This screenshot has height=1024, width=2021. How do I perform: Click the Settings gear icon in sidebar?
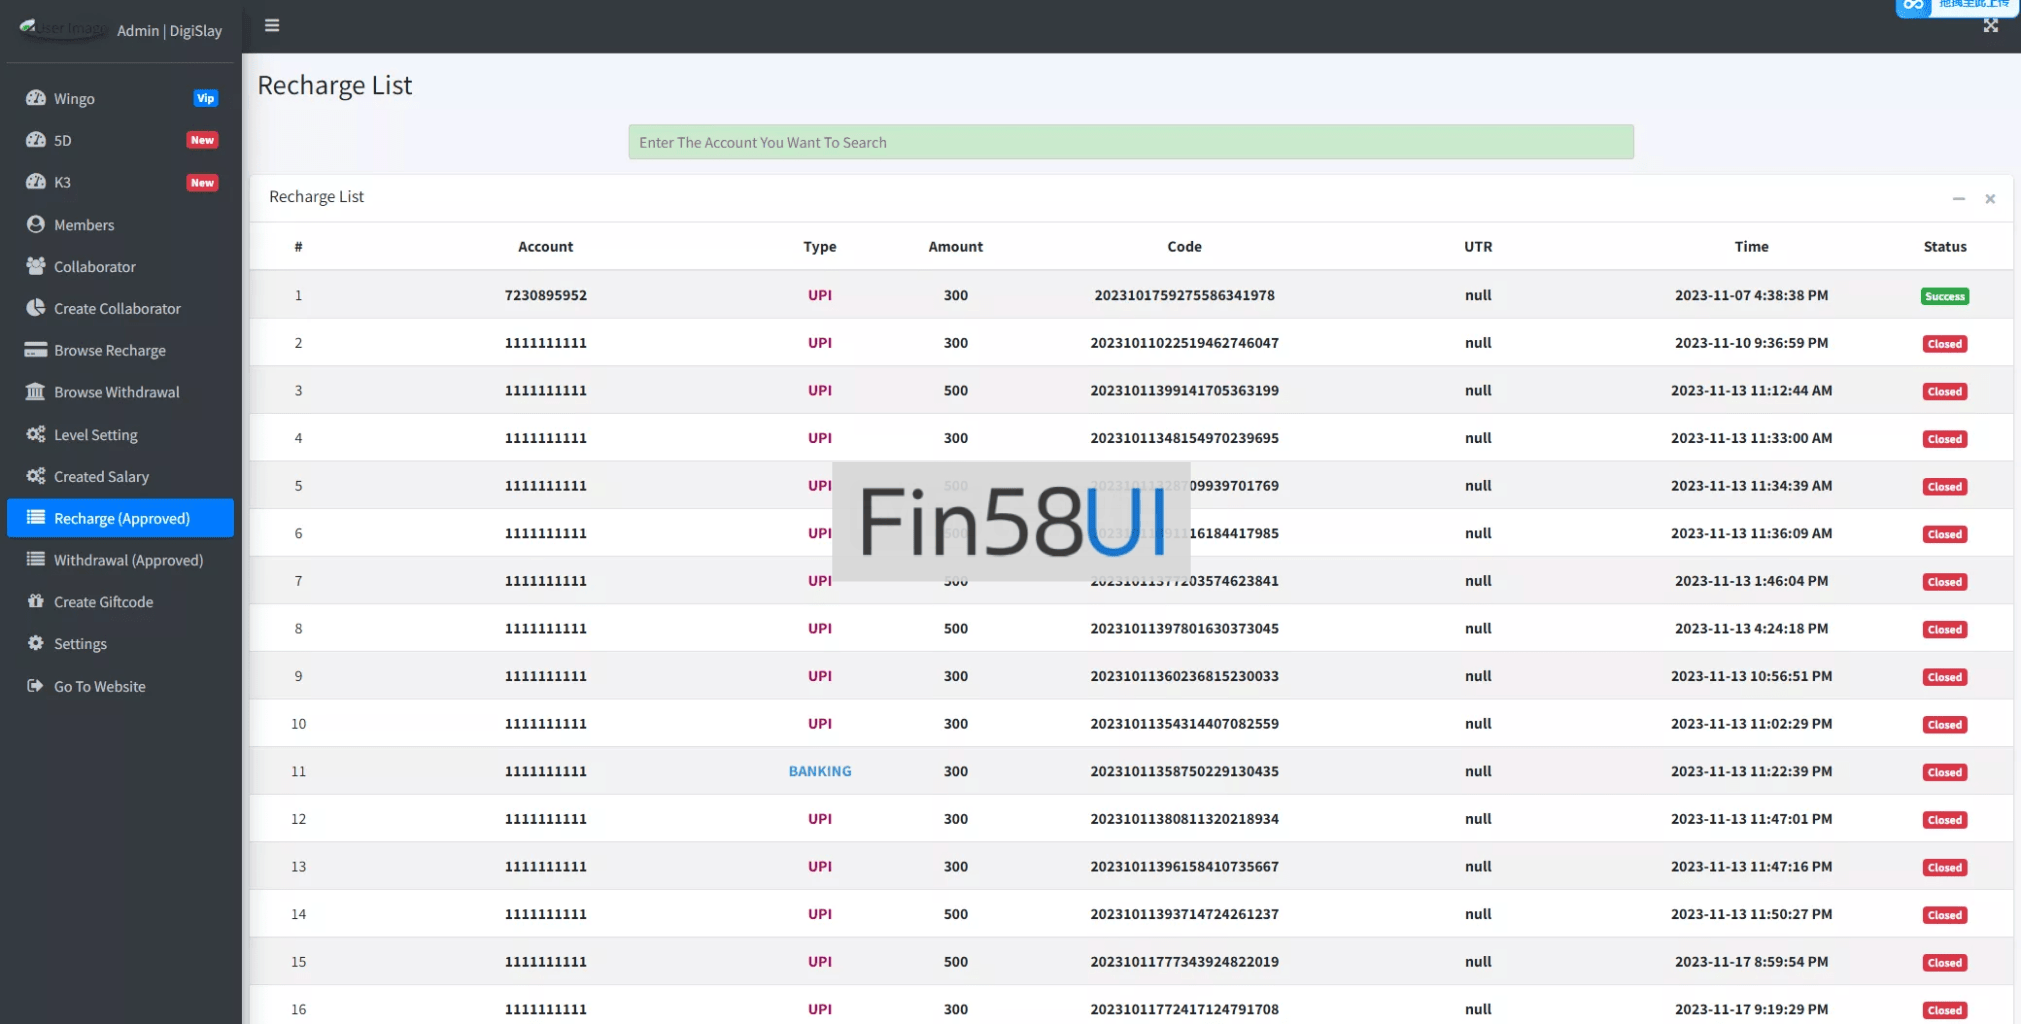[36, 643]
